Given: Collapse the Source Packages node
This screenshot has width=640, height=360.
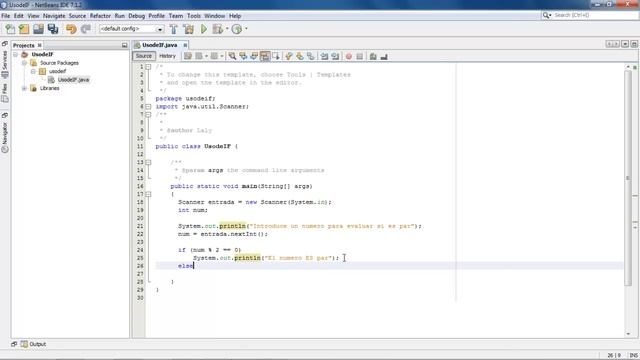Looking at the screenshot, I should pos(24,63).
